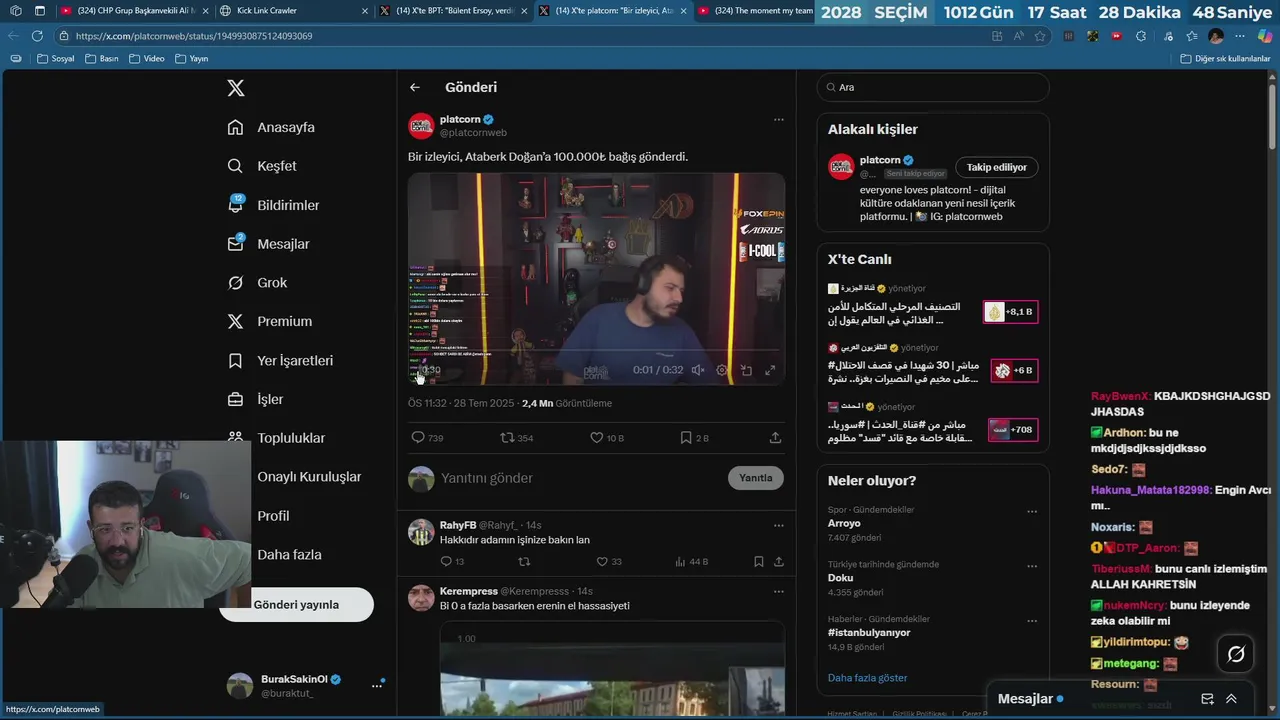Open platcorn profile avatar in post
Viewport: 1280px width, 720px height.
coord(421,126)
